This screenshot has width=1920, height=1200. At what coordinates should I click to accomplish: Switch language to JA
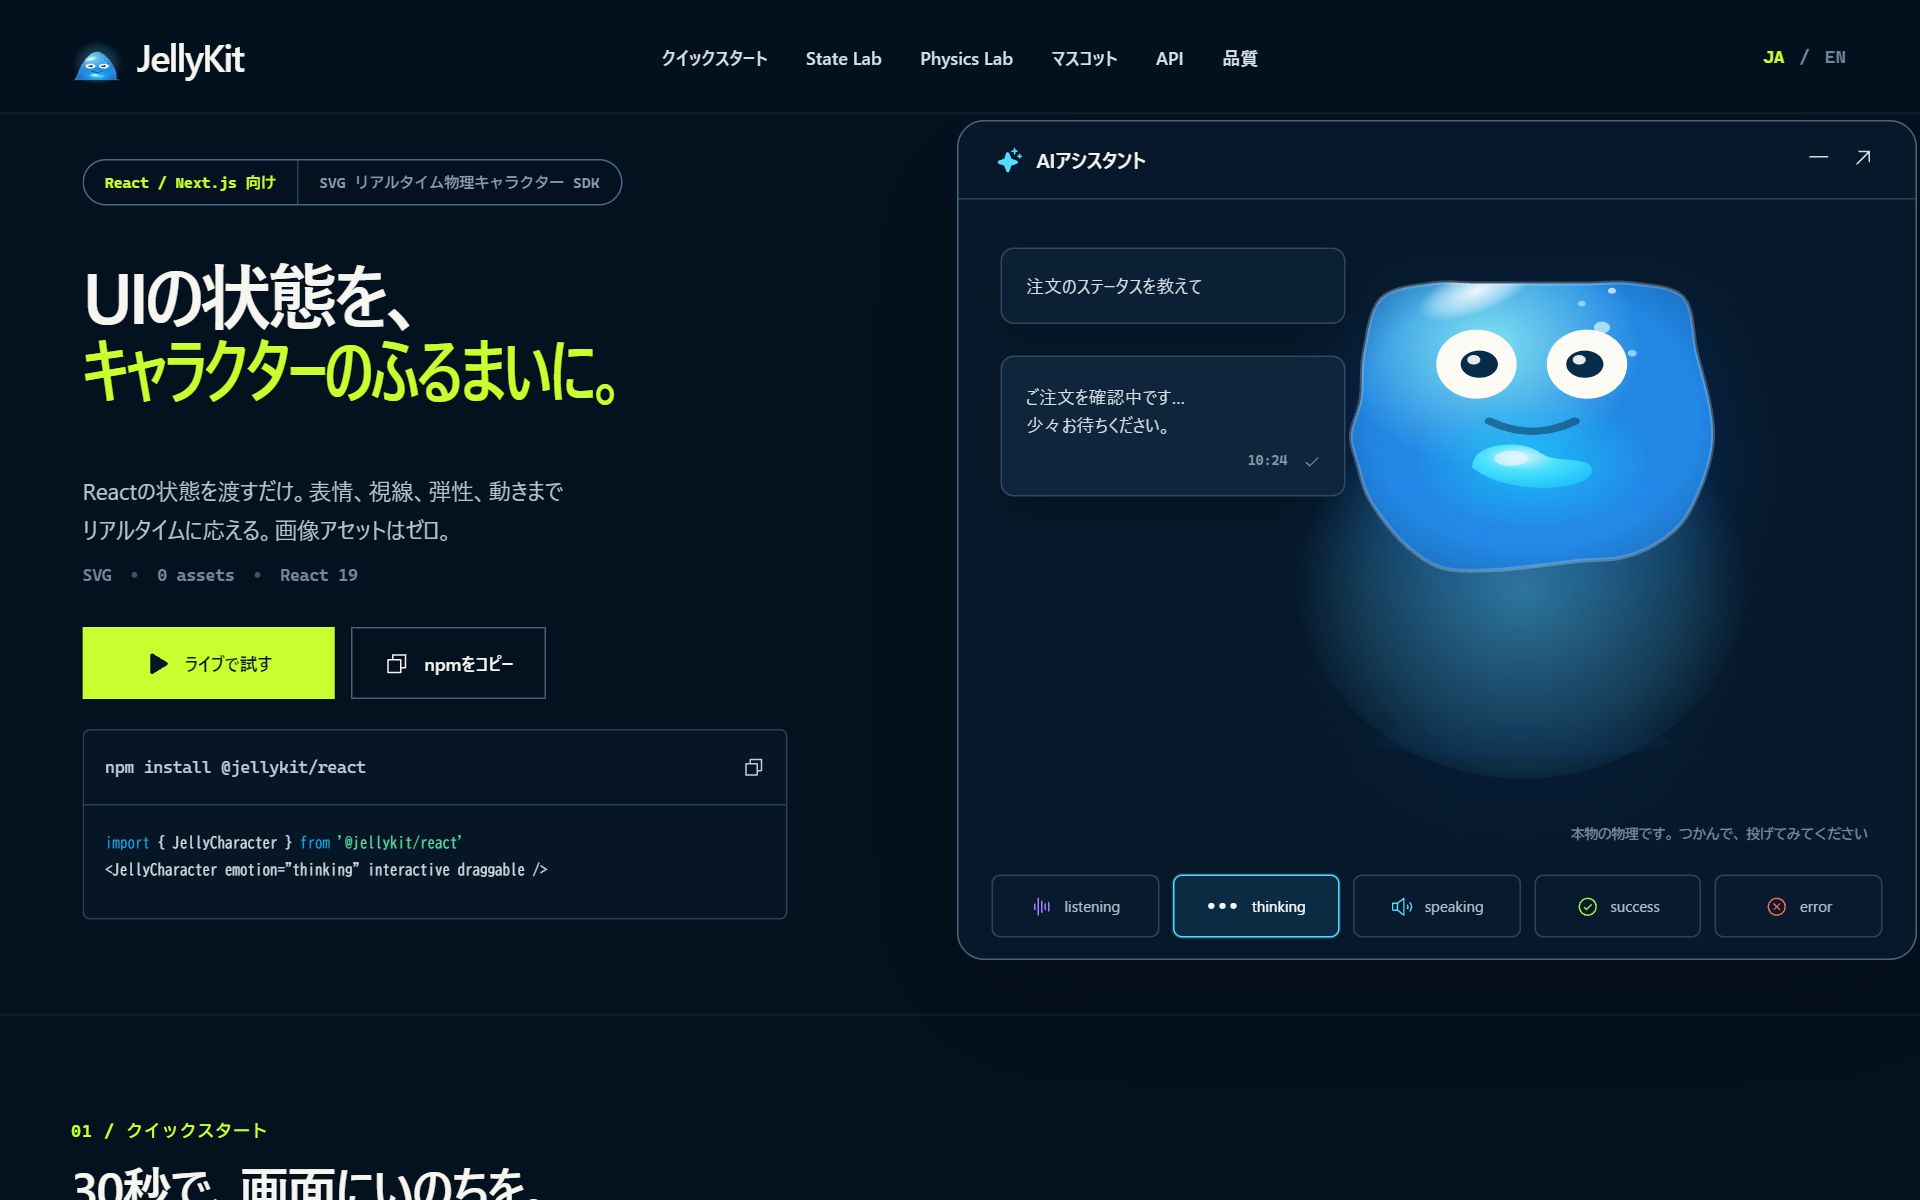click(1773, 57)
